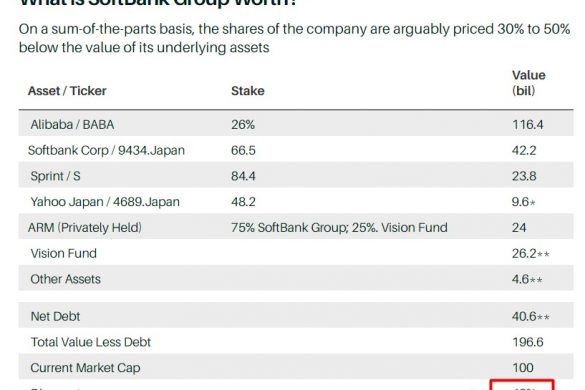585x390 pixels.
Task: Click the Asset / Ticker column header
Action: pyautogui.click(x=67, y=91)
